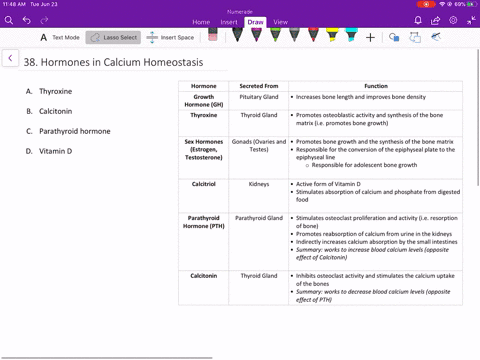Select ink to shape conversion icon
The width and height of the screenshot is (480, 360).
[x=415, y=37]
